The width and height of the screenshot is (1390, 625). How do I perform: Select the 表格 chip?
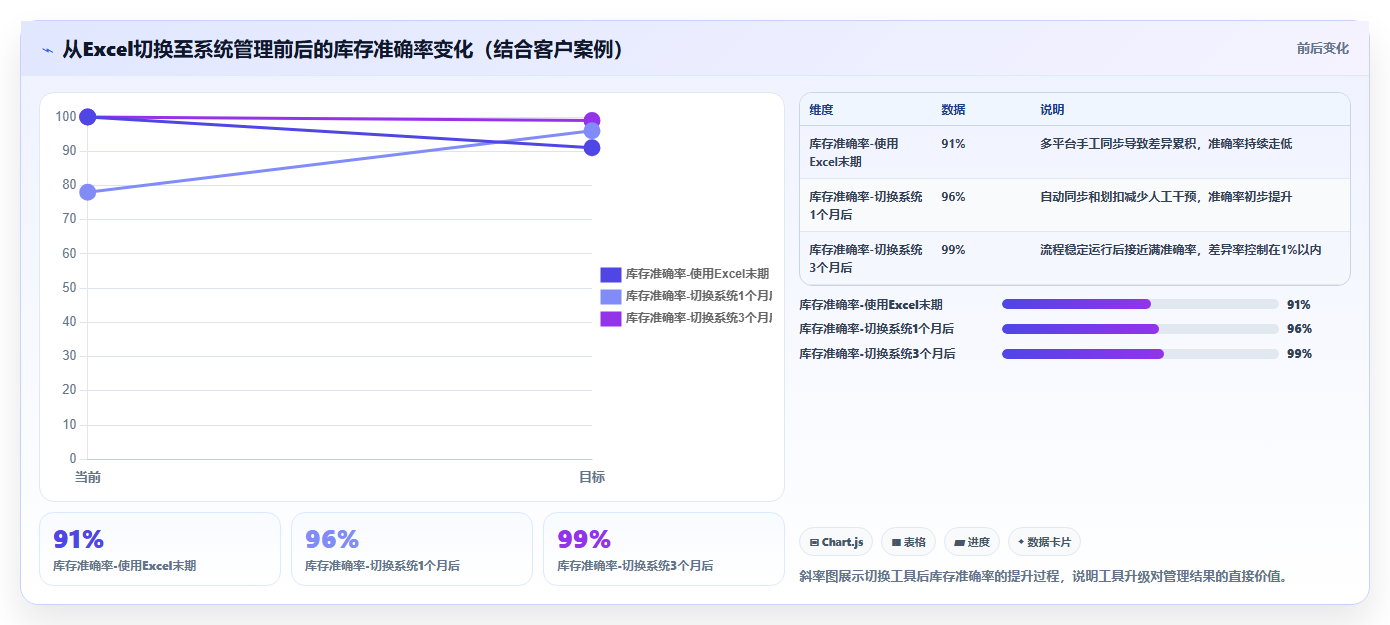908,542
